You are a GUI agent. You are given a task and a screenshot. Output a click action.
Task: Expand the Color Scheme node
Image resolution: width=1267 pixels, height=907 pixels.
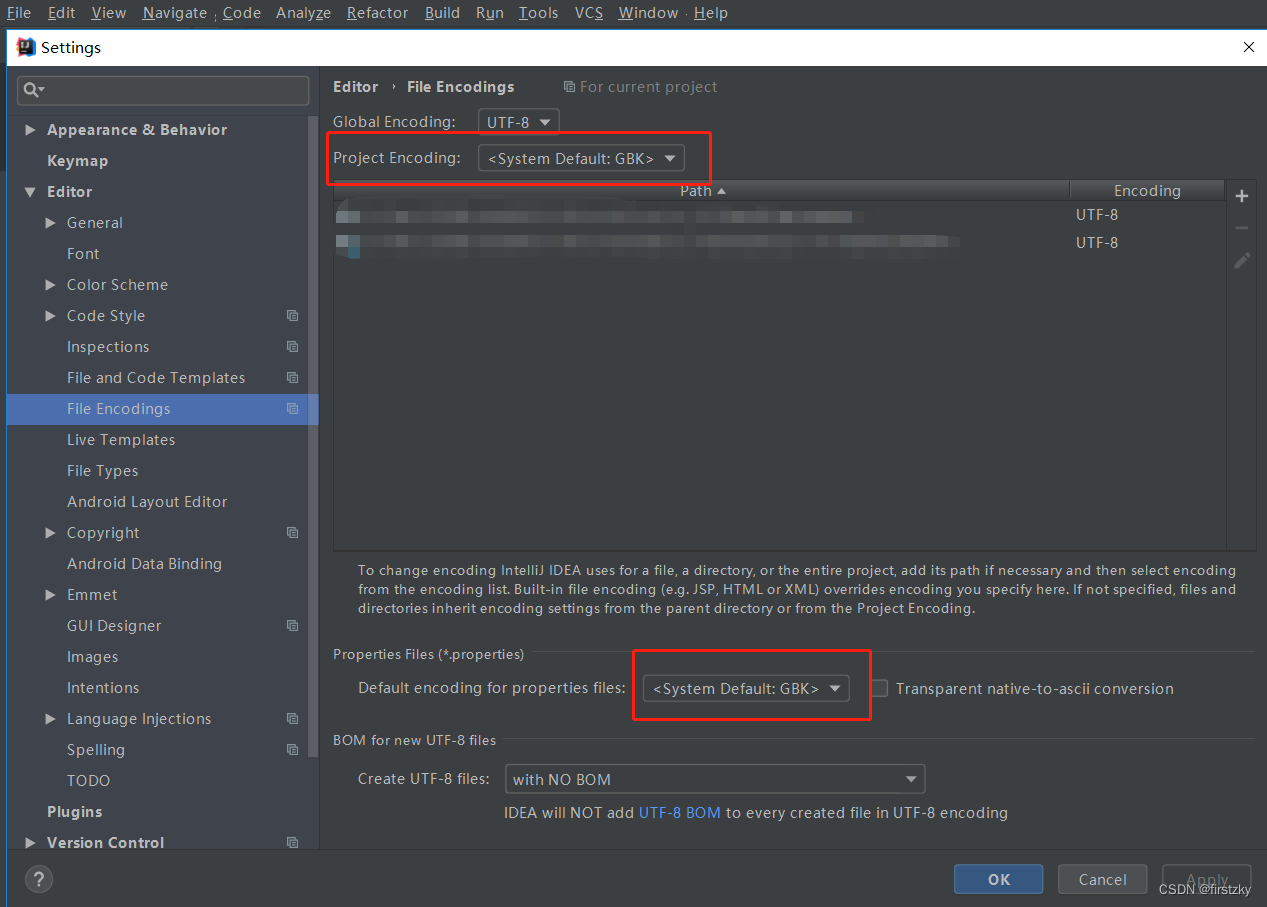[50, 285]
